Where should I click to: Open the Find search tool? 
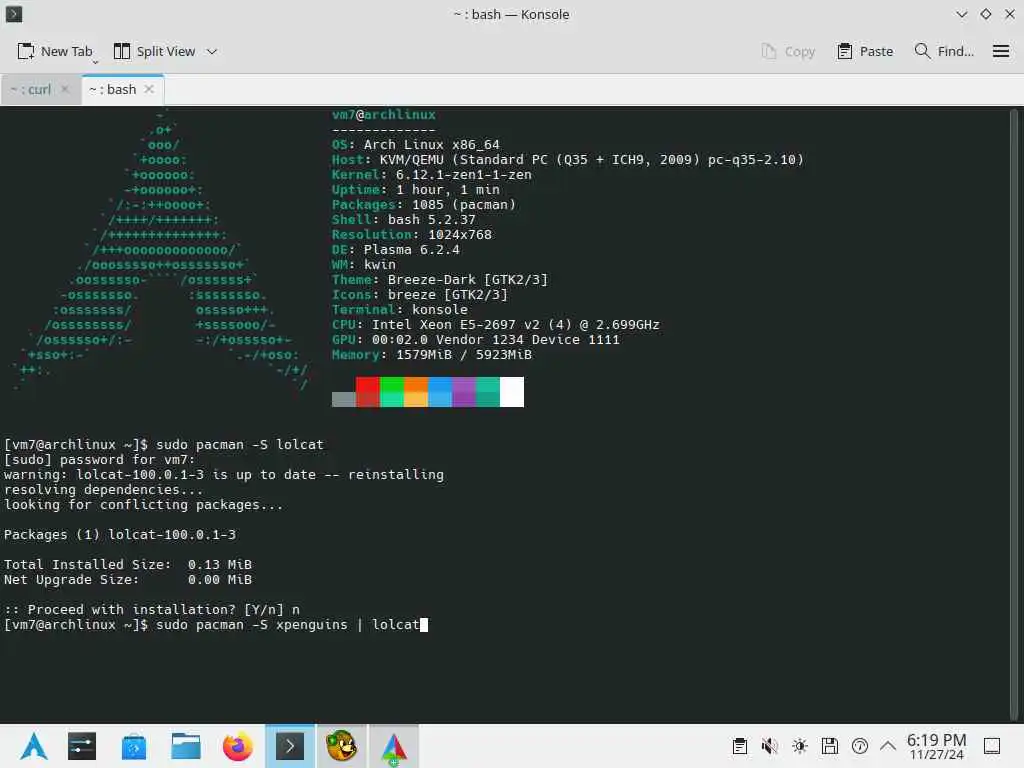(x=944, y=52)
